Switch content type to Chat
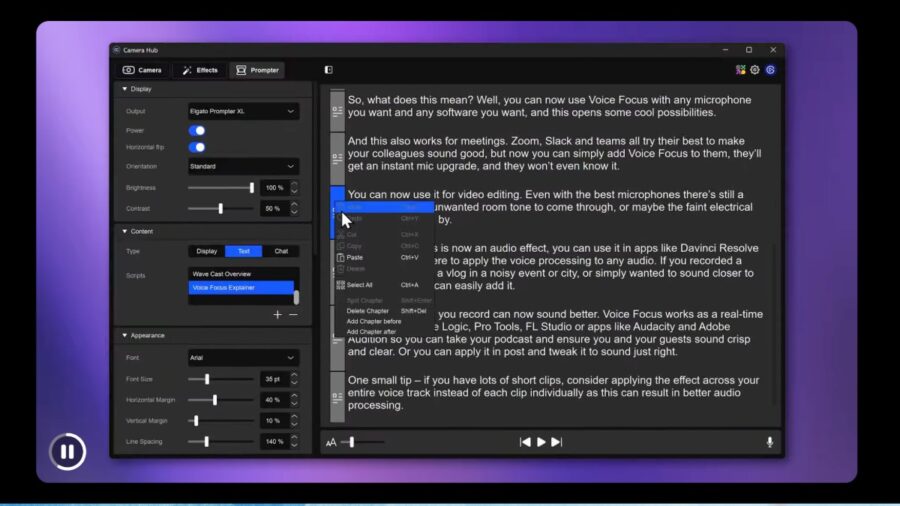This screenshot has height=506, width=900. point(281,251)
